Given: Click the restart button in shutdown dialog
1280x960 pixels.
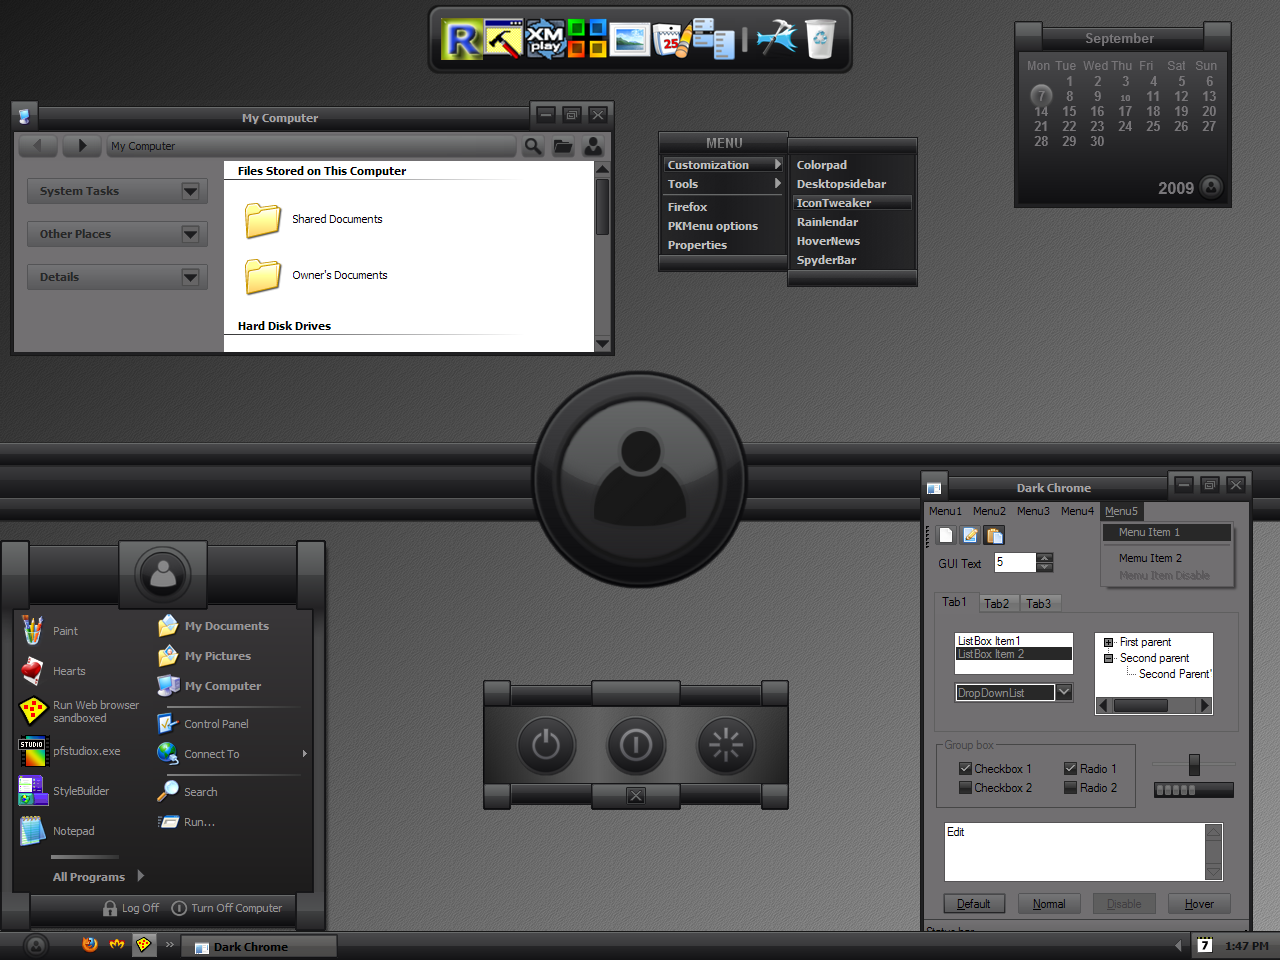Looking at the screenshot, I should click(636, 745).
